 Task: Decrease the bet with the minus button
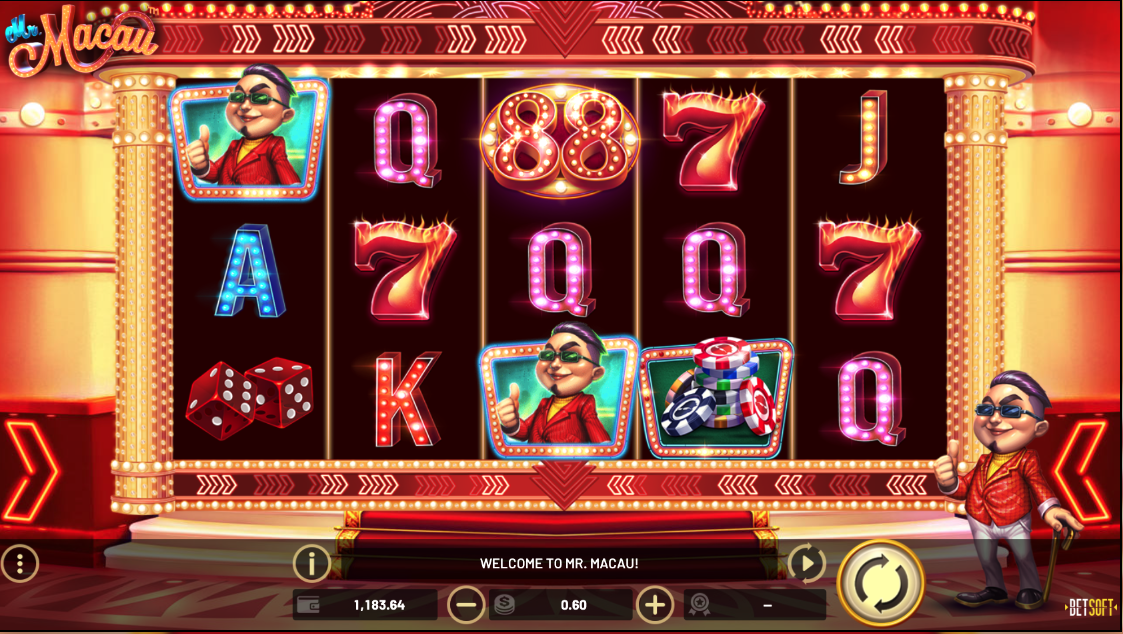pos(466,605)
